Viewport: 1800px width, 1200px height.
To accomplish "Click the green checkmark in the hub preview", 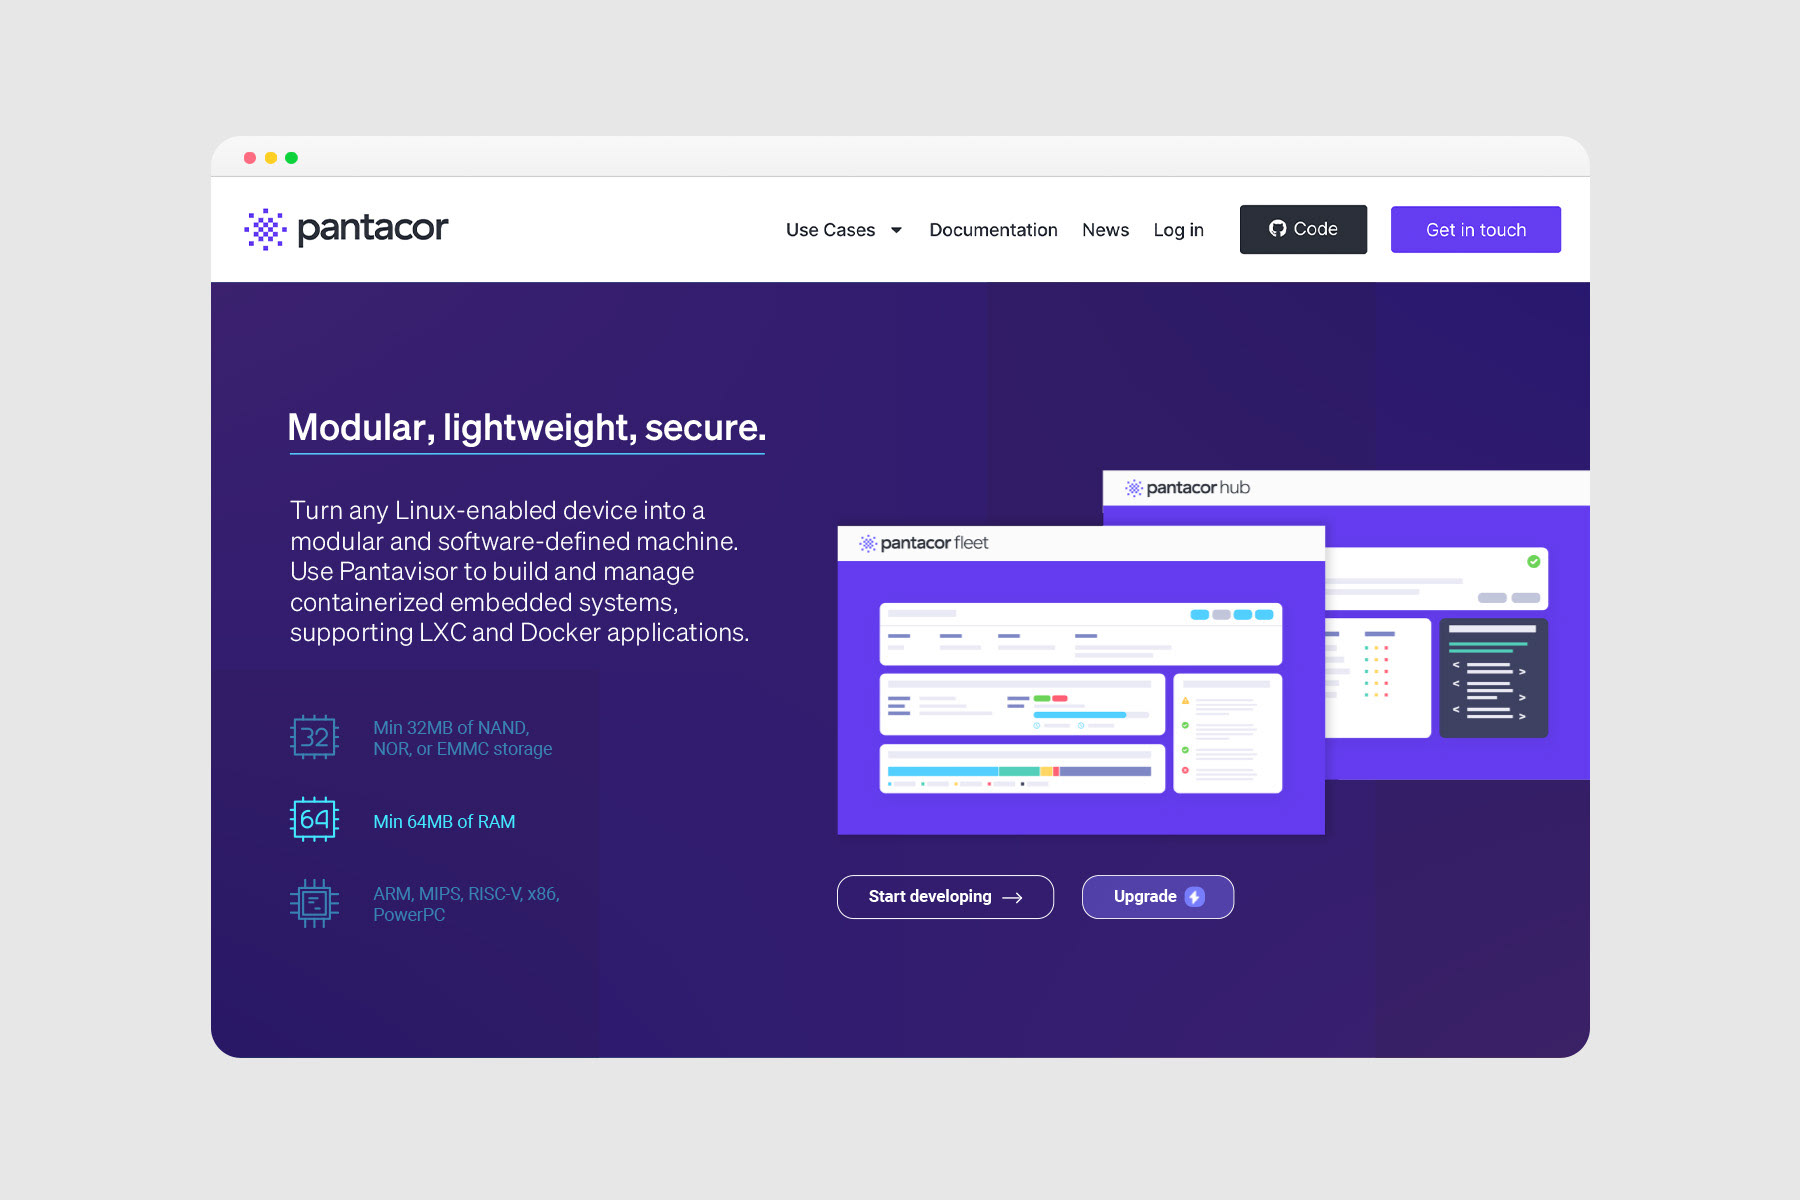I will (x=1533, y=562).
